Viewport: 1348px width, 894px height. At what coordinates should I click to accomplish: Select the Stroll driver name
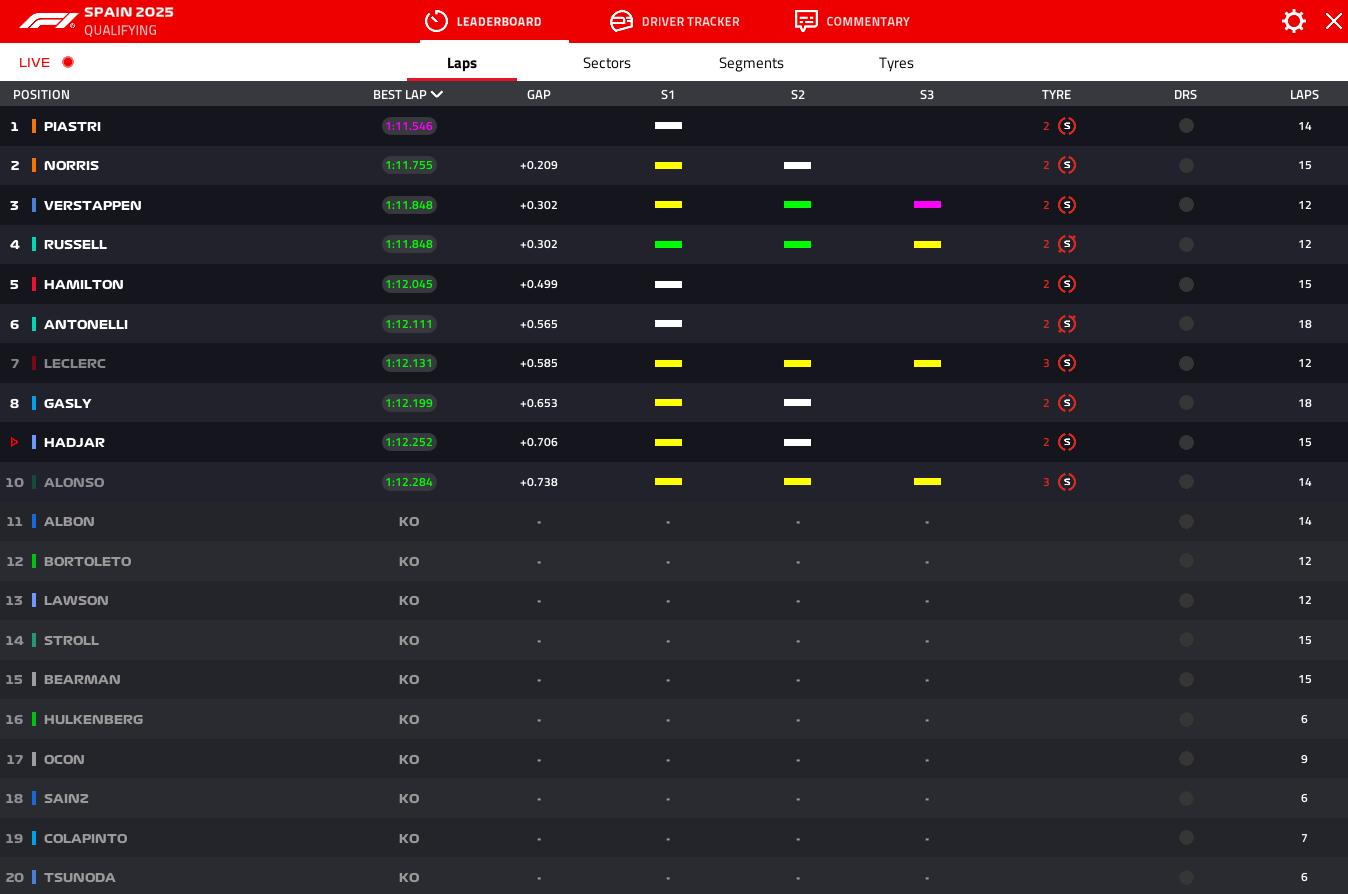[72, 640]
